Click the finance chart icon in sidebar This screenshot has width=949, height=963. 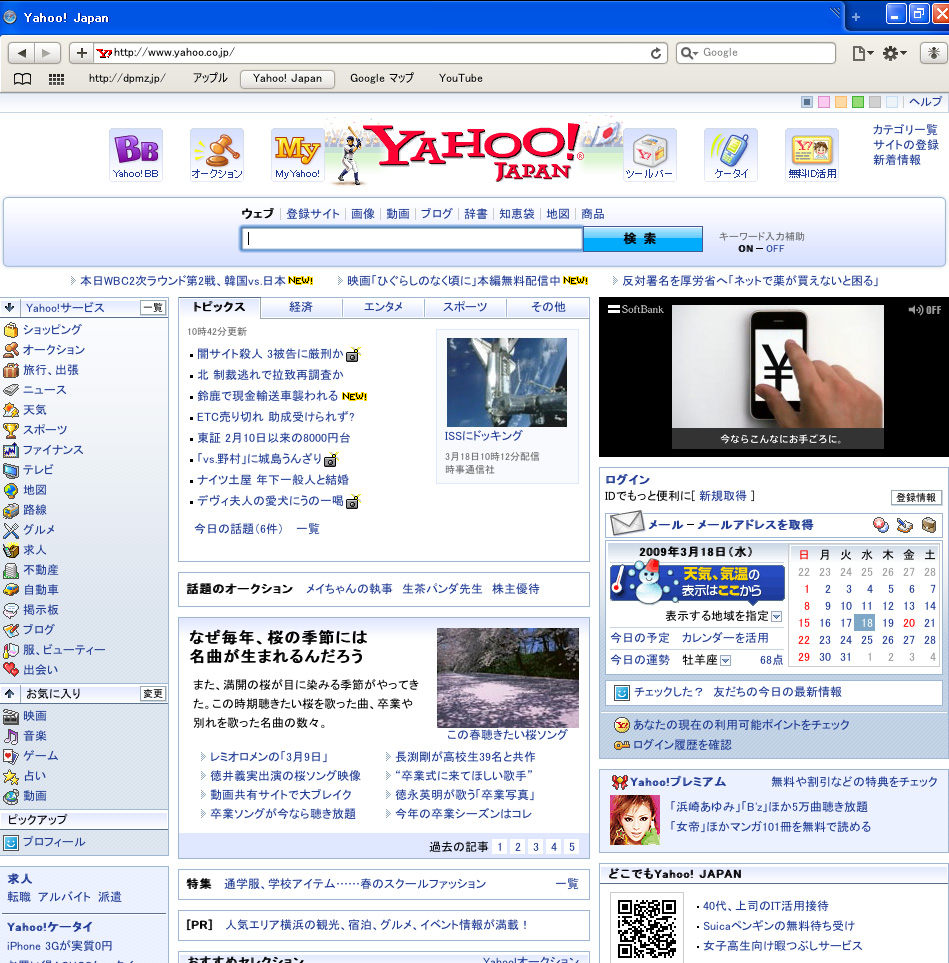10,450
